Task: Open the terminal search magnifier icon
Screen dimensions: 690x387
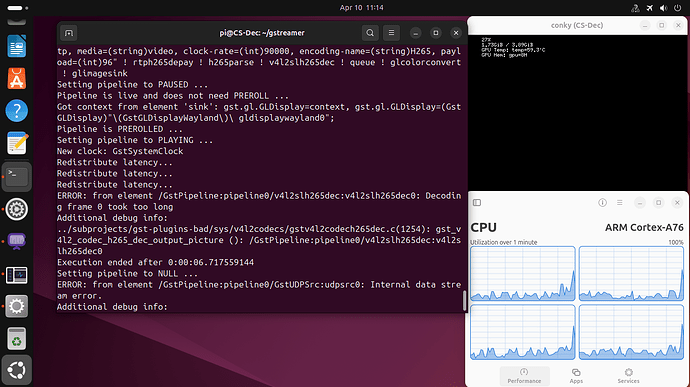Action: click(370, 33)
